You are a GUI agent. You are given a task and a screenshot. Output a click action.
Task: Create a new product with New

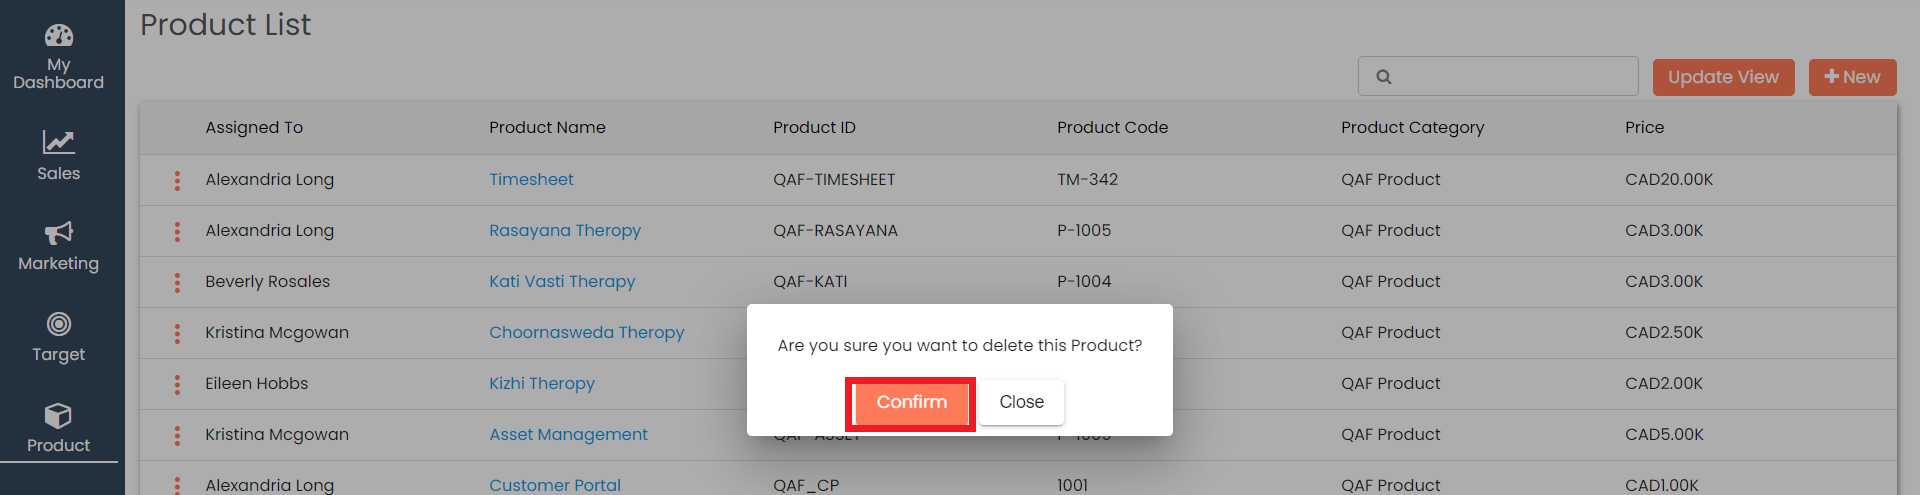(x=1852, y=77)
